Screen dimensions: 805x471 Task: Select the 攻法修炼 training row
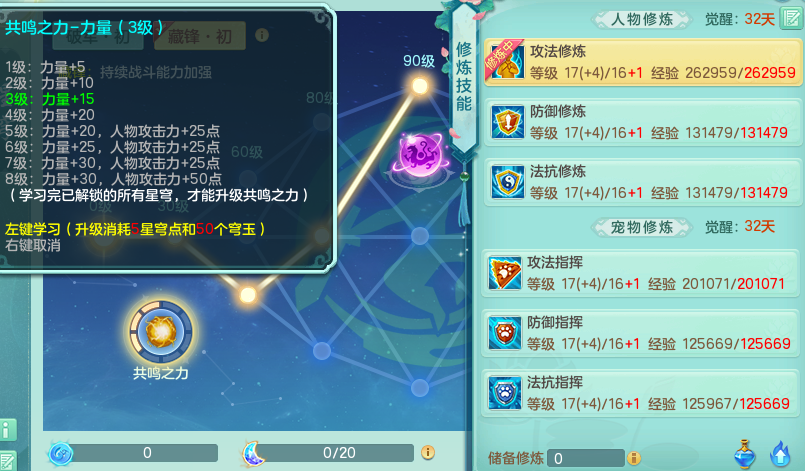pos(642,63)
